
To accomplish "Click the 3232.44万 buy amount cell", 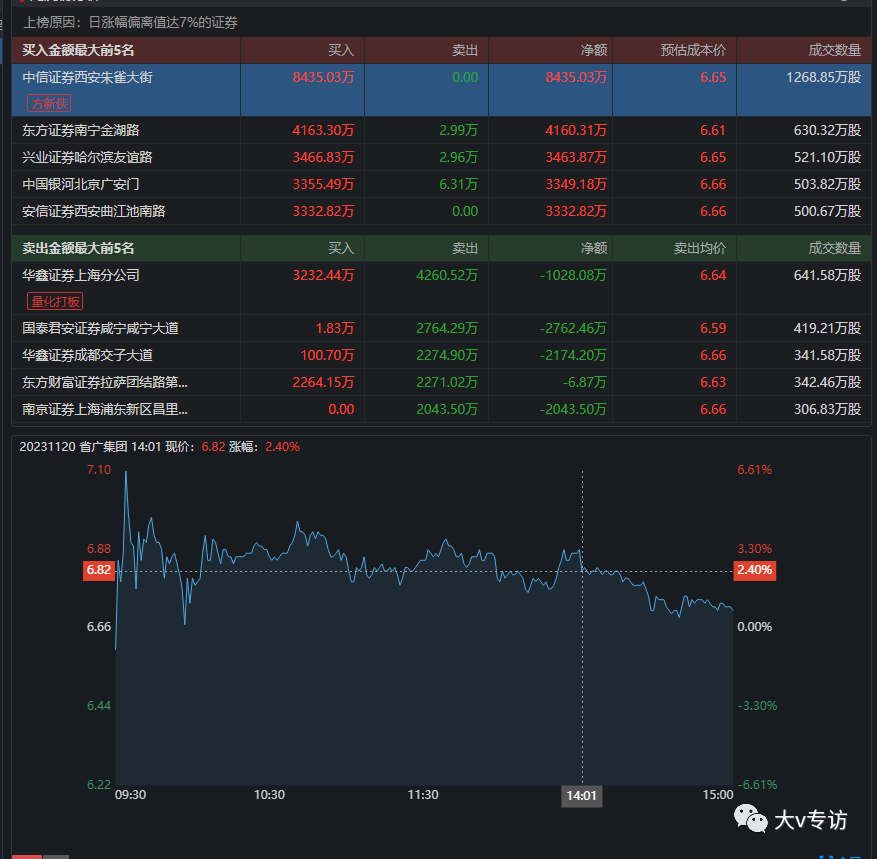I will pos(323,275).
